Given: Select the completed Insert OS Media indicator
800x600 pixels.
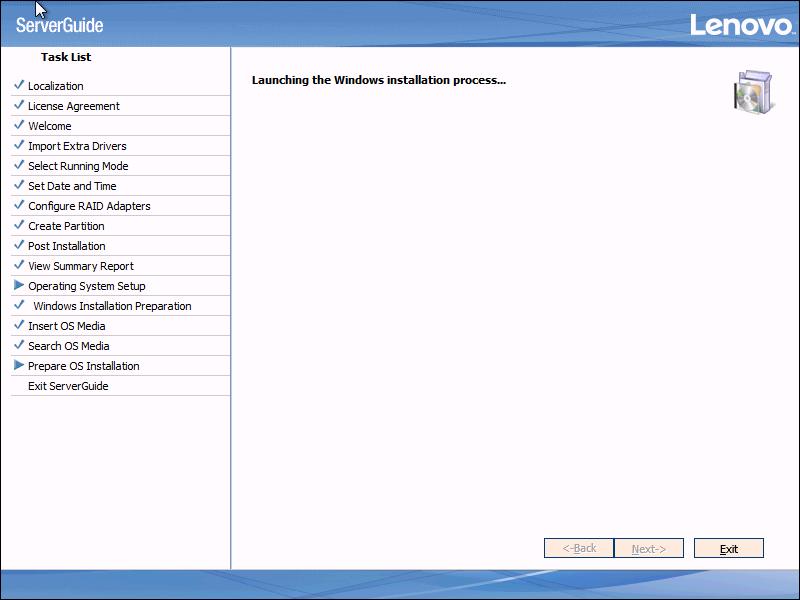Looking at the screenshot, I should tap(18, 326).
